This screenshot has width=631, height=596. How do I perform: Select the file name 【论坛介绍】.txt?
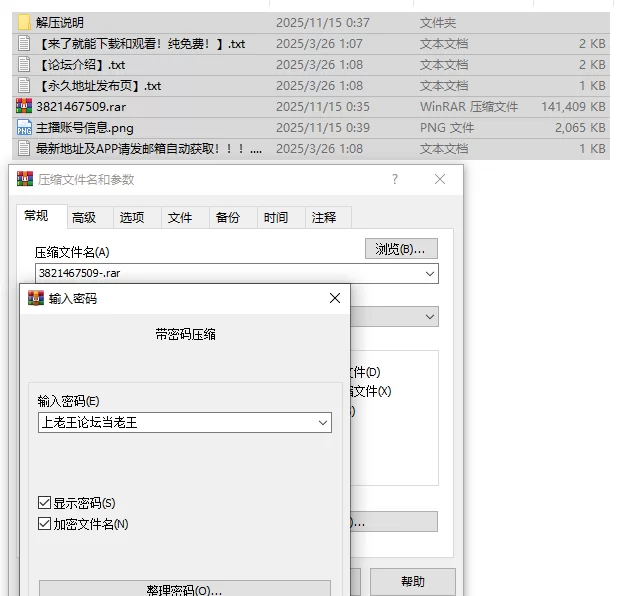pyautogui.click(x=81, y=65)
